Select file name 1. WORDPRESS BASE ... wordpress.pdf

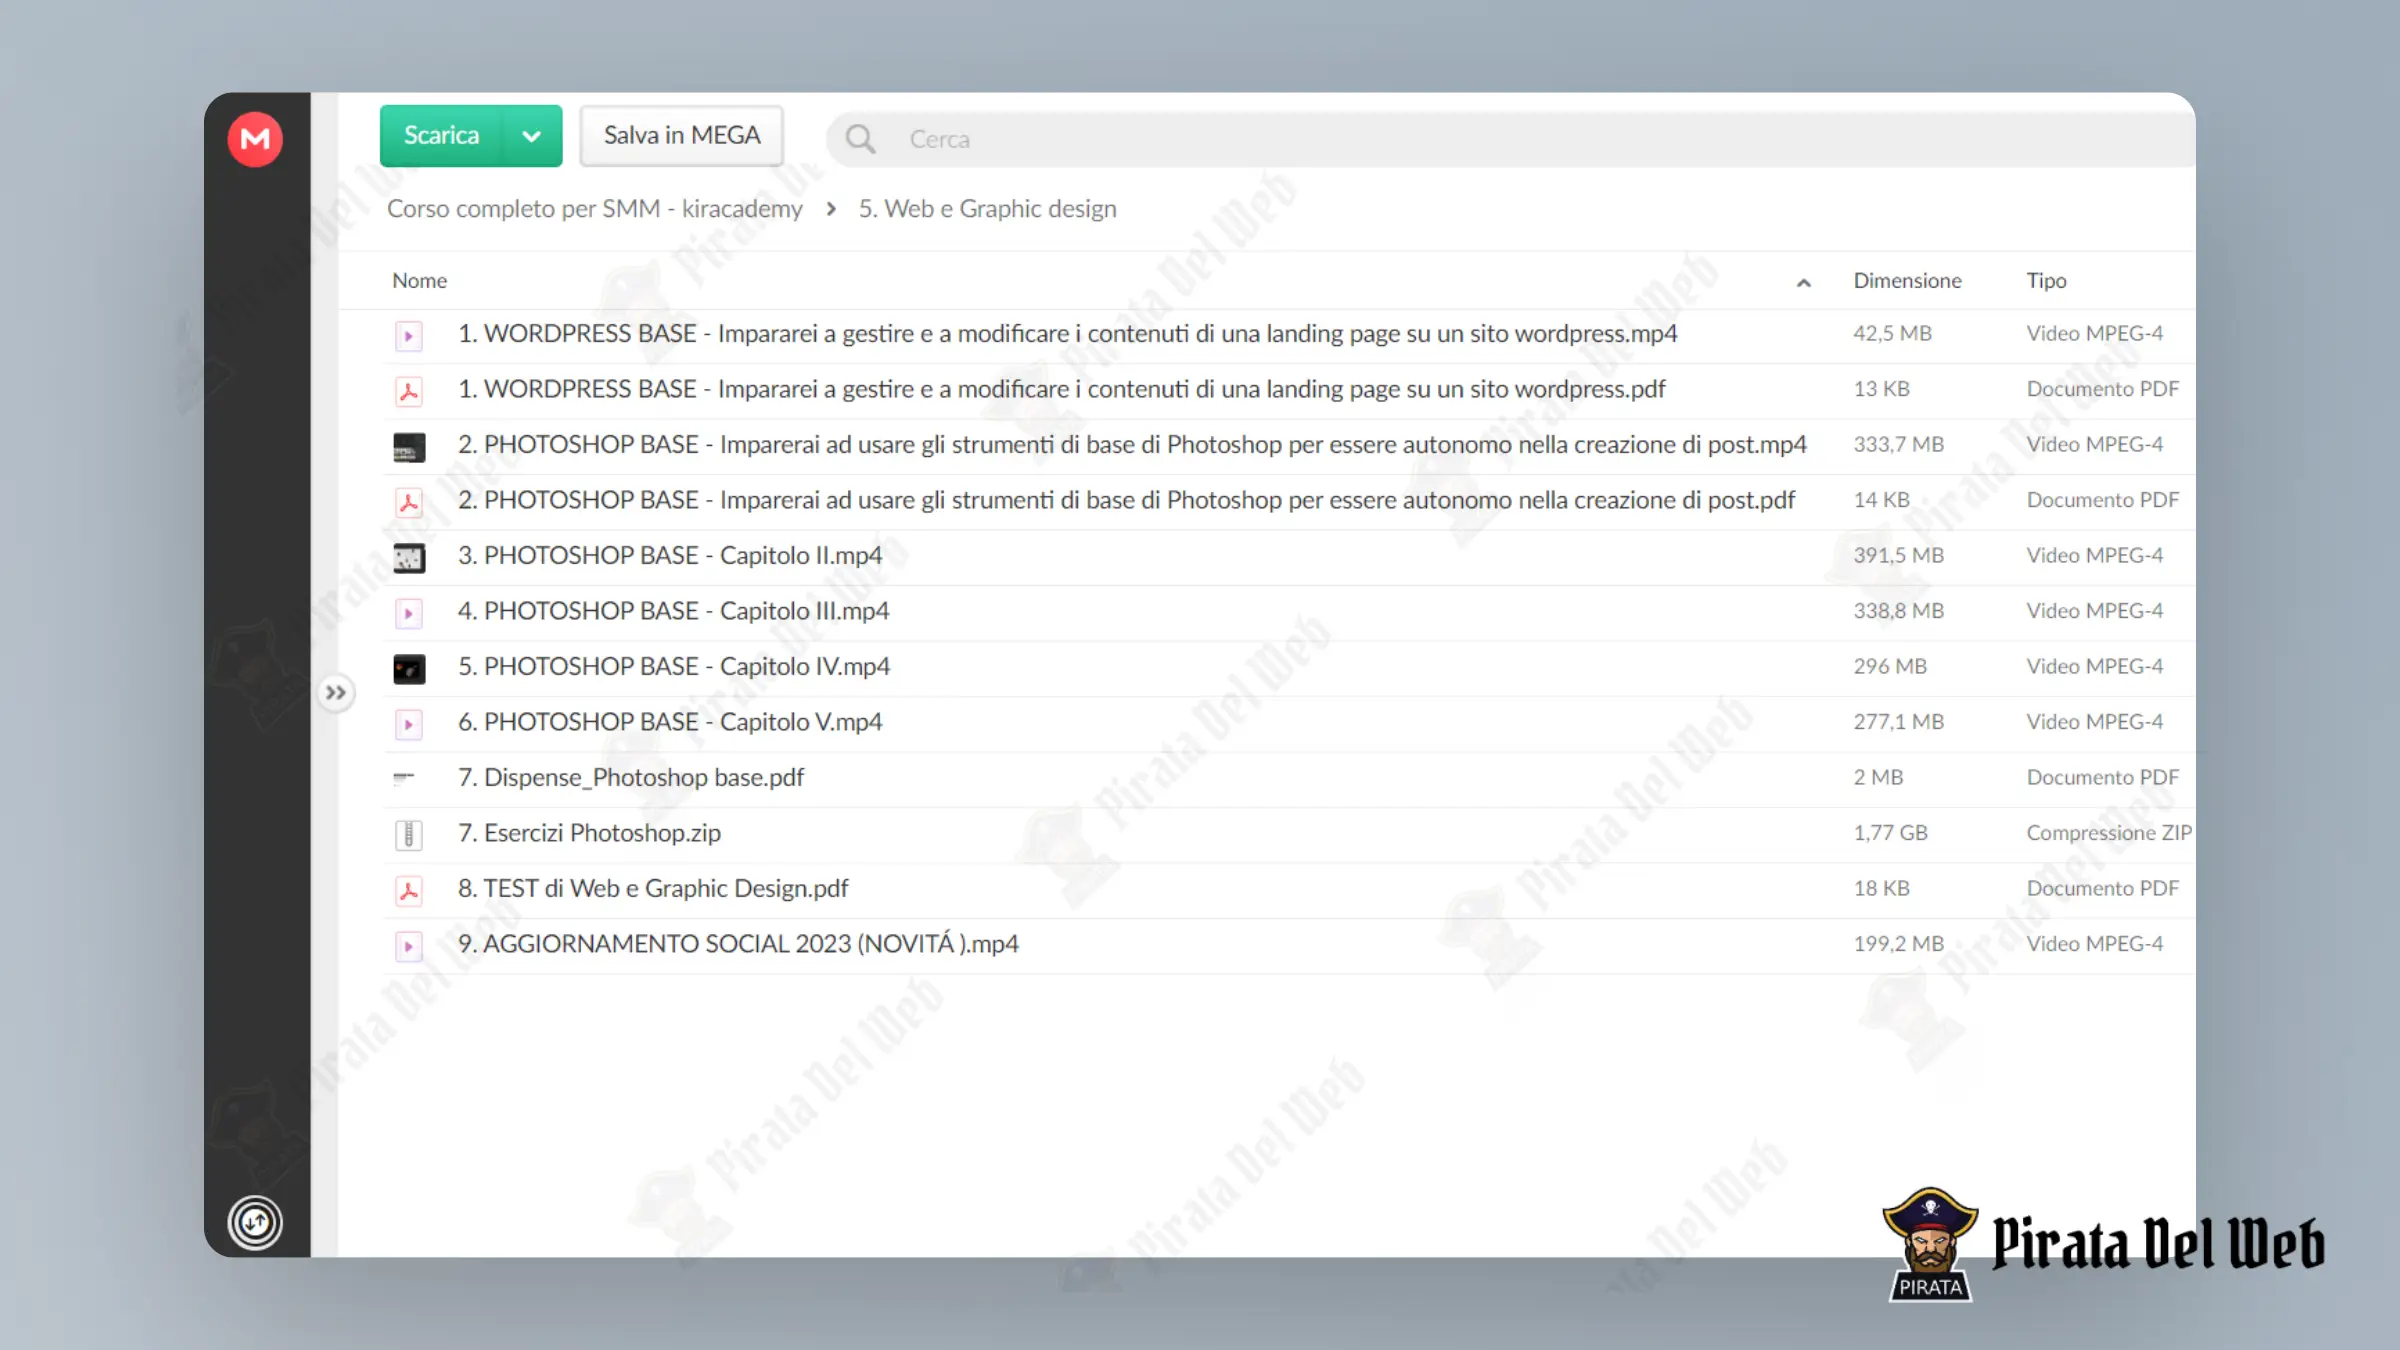point(1061,389)
